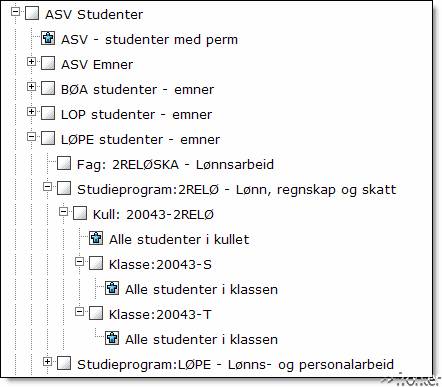This screenshot has width=442, height=387.
Task: Click the person icon under Klasse:20043-T
Action: click(112, 338)
